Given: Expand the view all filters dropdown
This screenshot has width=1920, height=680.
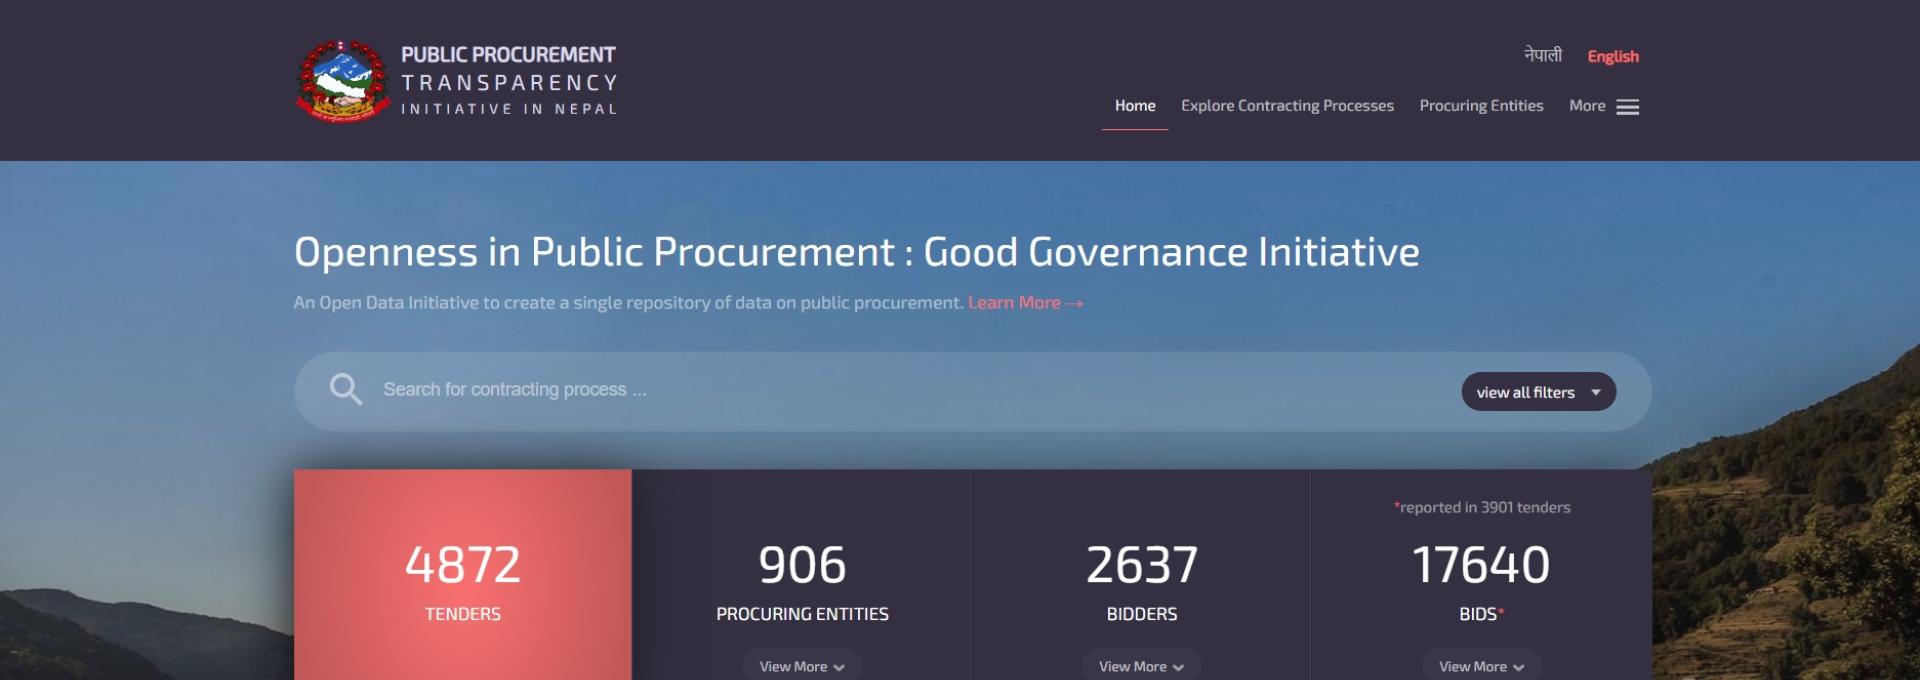Looking at the screenshot, I should pos(1538,392).
